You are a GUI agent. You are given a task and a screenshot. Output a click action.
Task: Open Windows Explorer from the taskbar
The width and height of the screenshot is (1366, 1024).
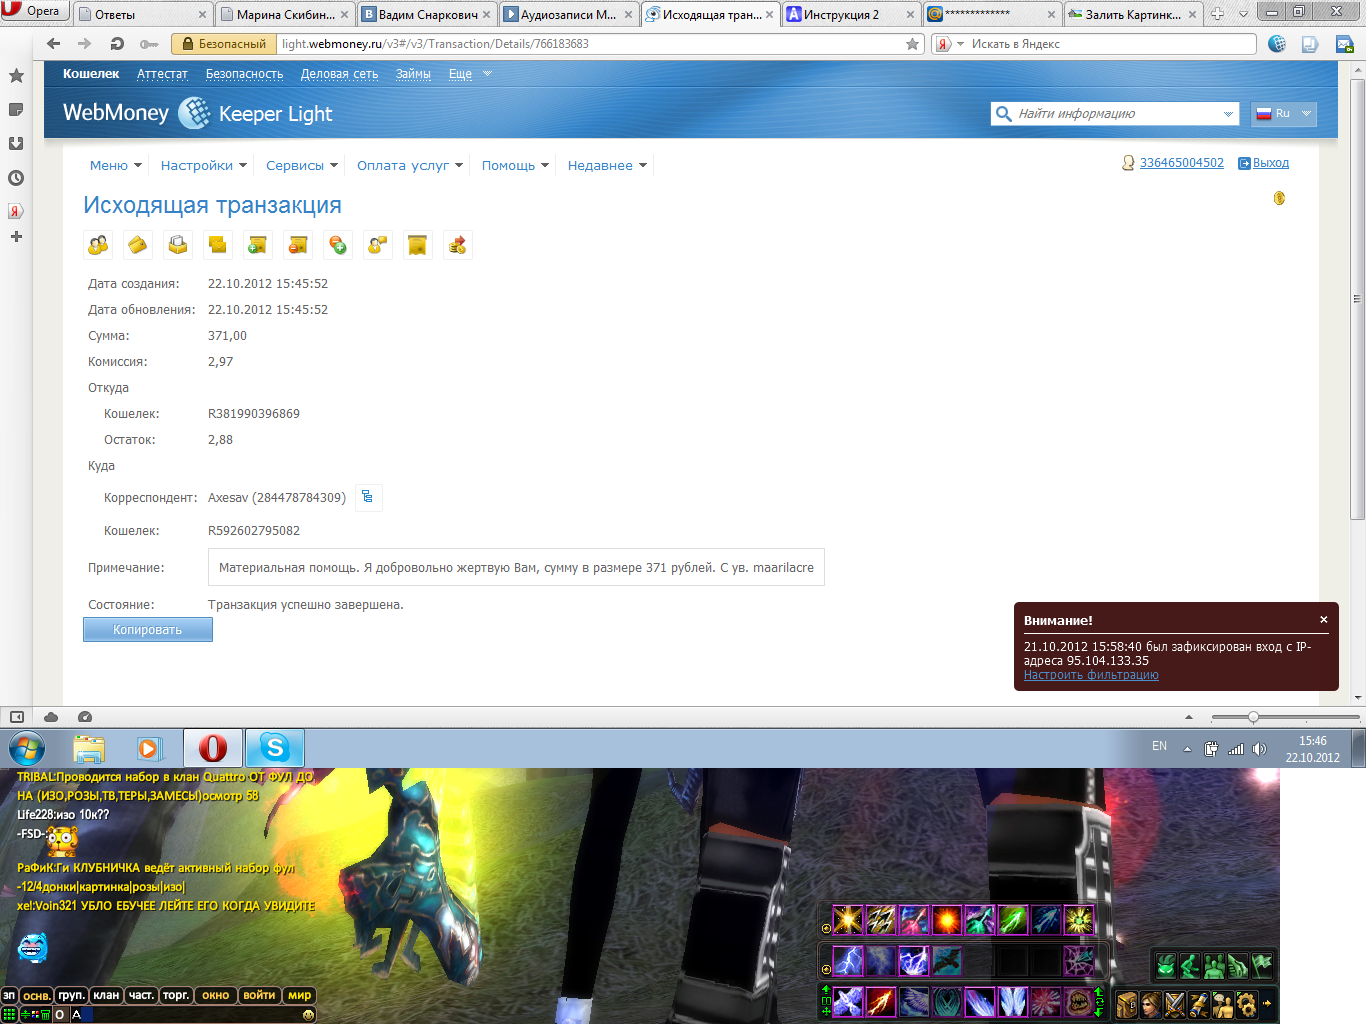coord(89,748)
